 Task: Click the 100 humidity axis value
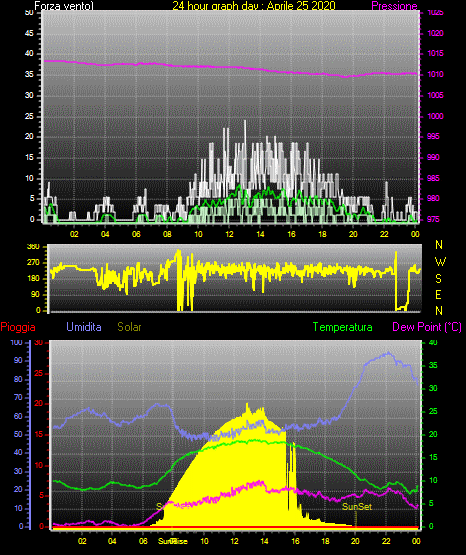[x=16, y=343]
